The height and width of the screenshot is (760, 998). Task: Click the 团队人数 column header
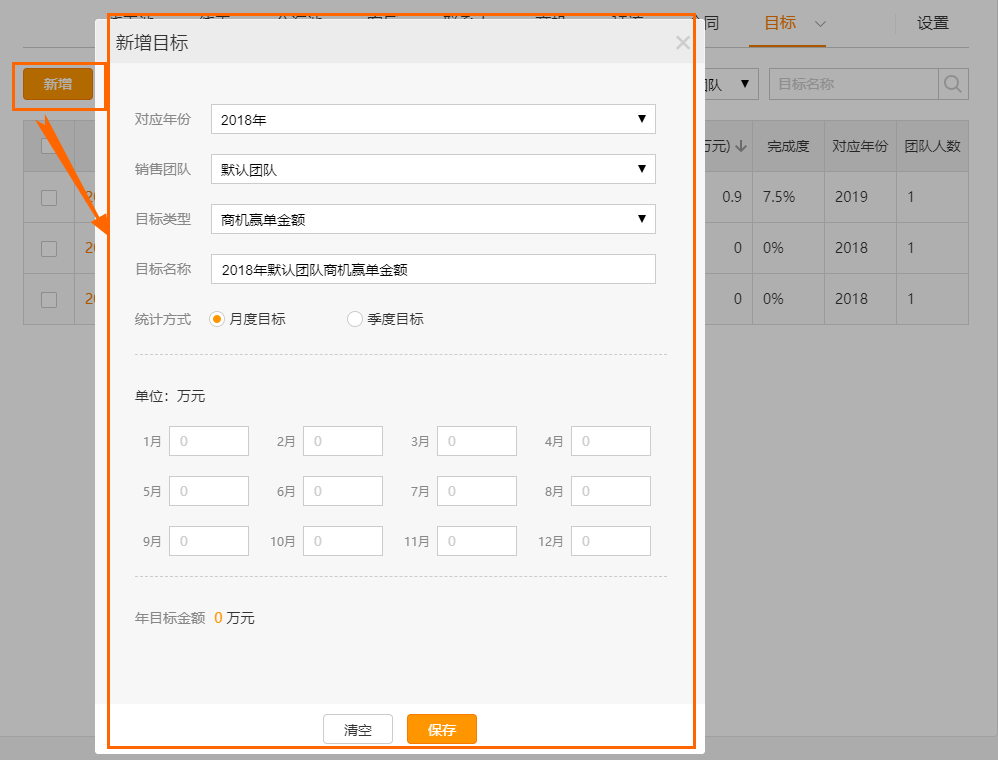[x=932, y=146]
